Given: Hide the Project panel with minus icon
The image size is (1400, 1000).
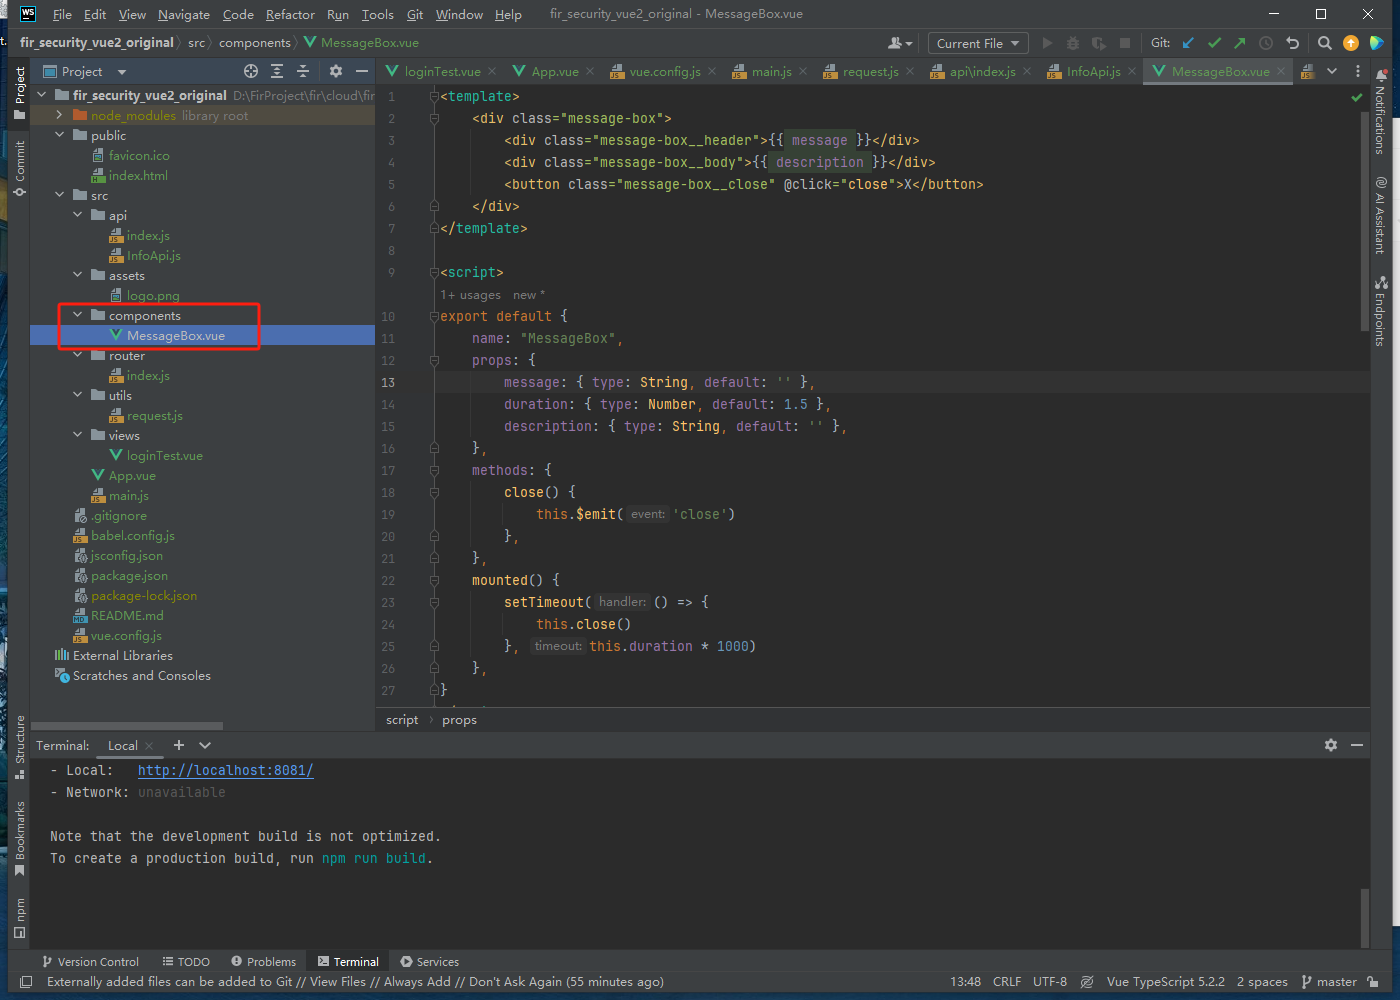Looking at the screenshot, I should click(x=362, y=71).
